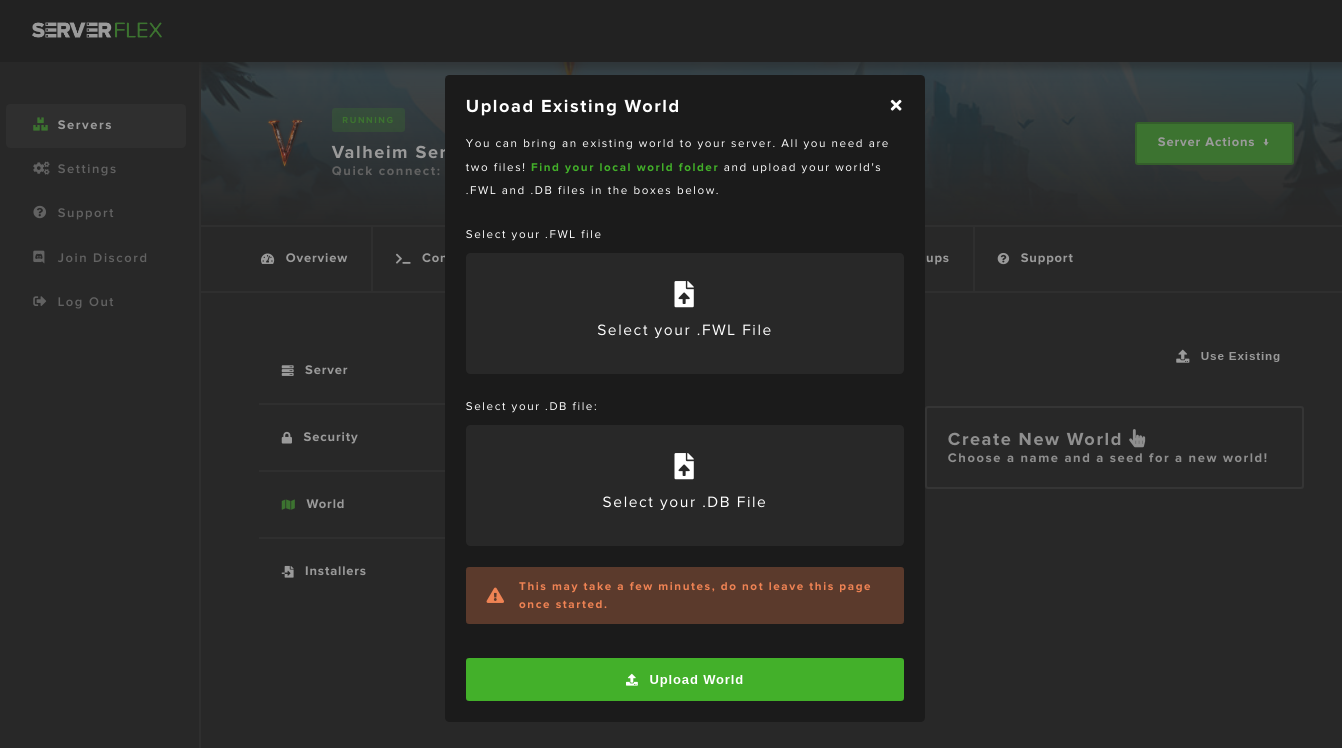Switch to the Overview tab
The width and height of the screenshot is (1342, 748).
[x=304, y=258]
